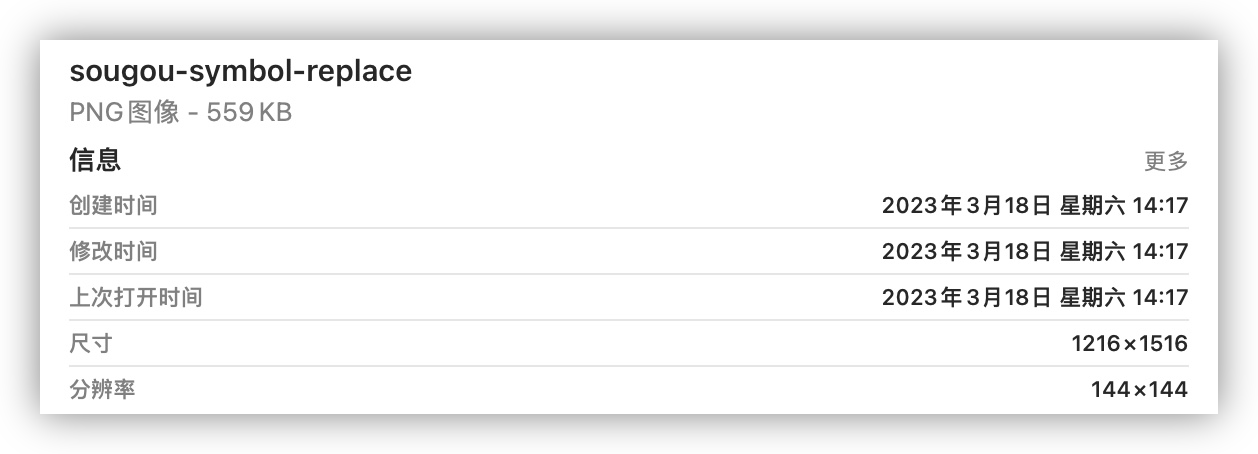Click the "信息" section heading
The width and height of the screenshot is (1258, 454).
[x=95, y=160]
